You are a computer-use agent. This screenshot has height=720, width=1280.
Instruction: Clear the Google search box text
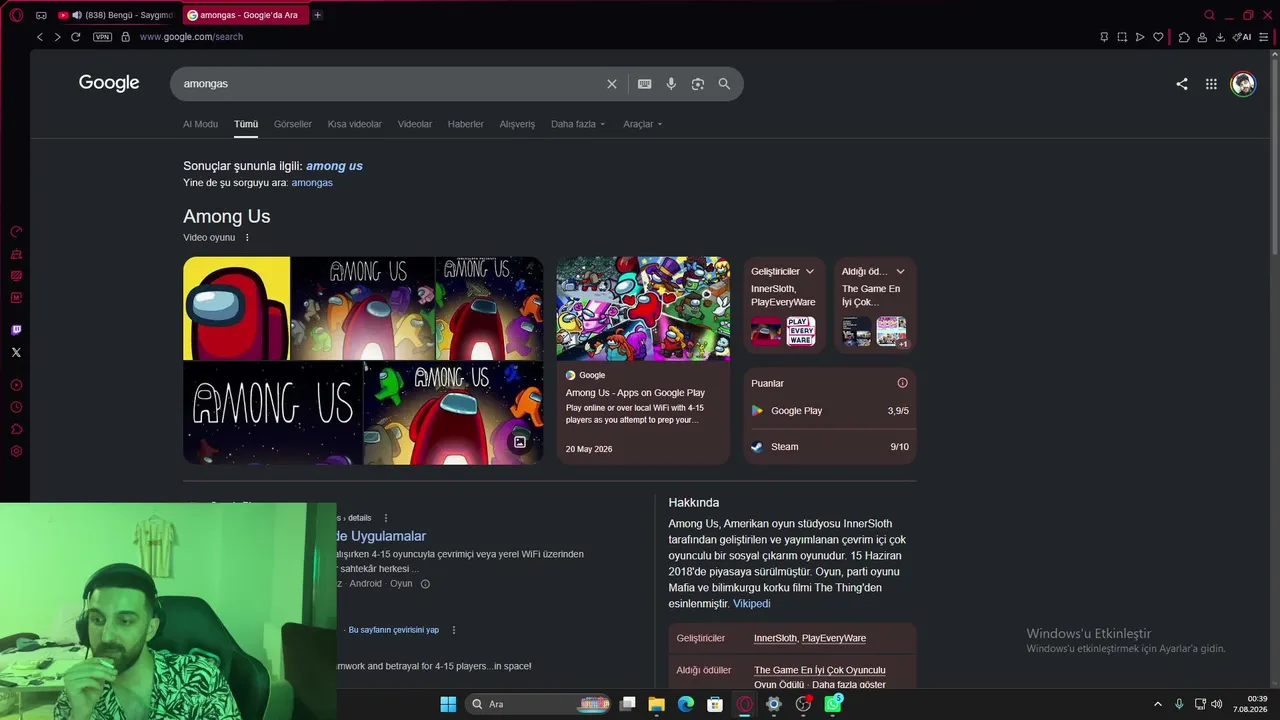pos(612,84)
